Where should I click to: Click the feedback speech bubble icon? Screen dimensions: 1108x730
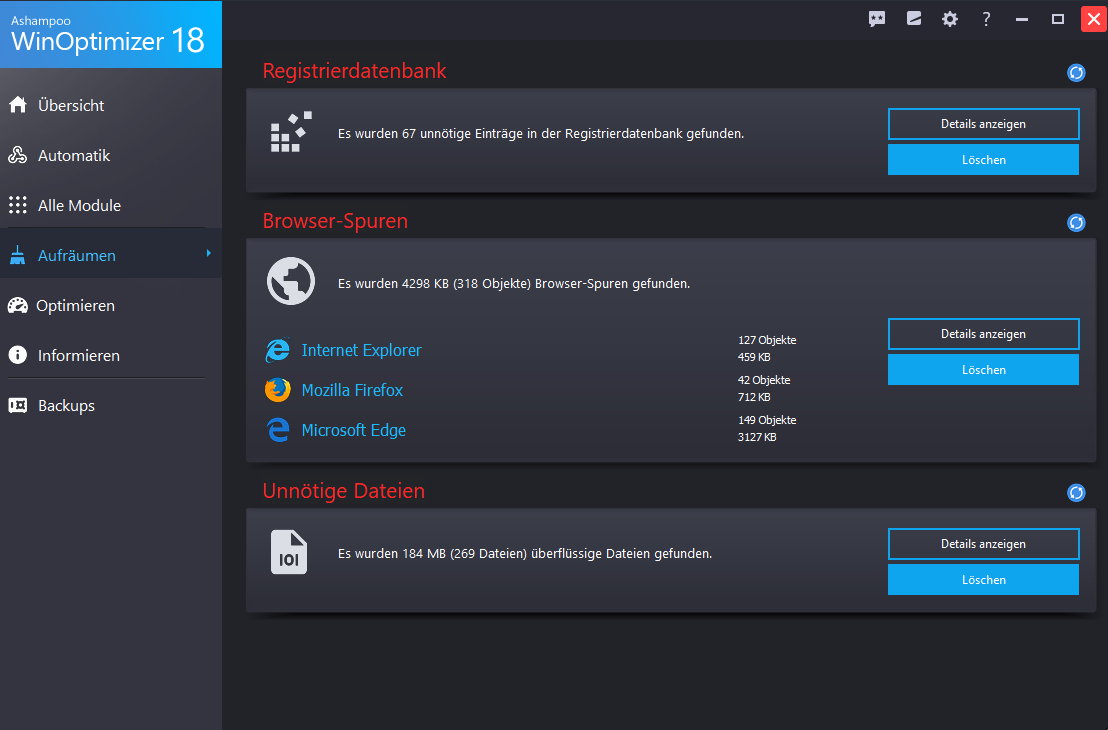click(x=877, y=19)
